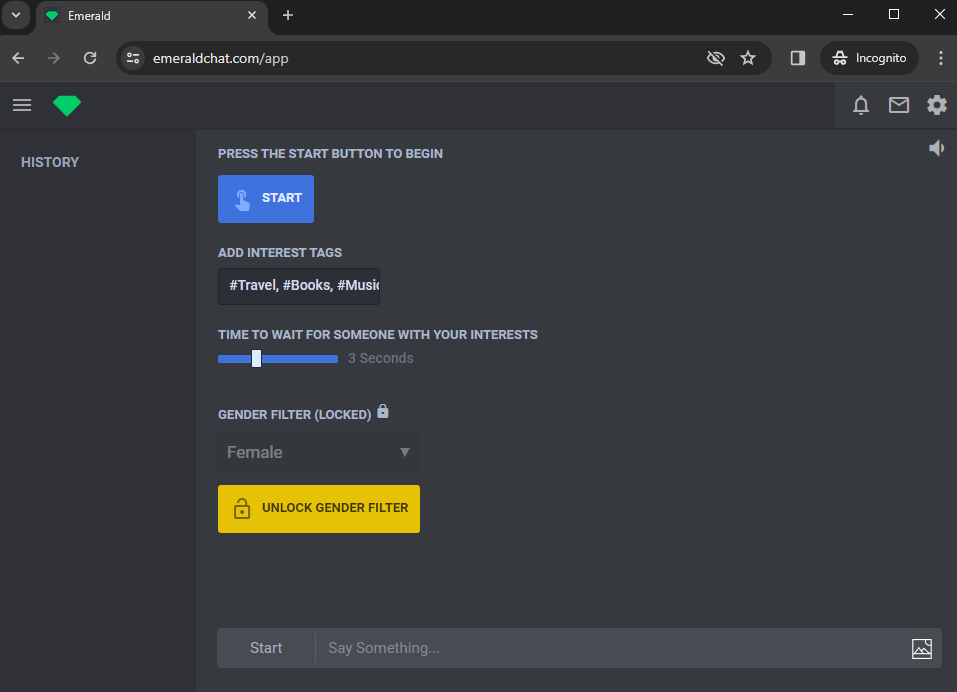Open the messages envelope icon
Screen dimensions: 957x692
(898, 105)
